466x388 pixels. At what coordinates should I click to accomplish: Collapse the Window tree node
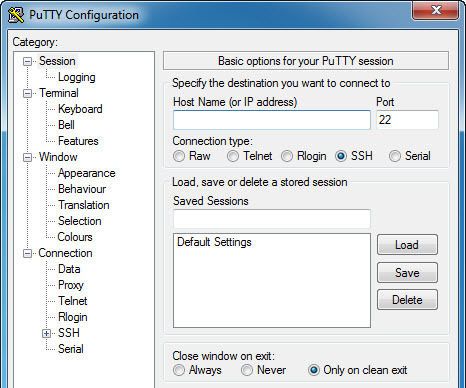click(27, 157)
